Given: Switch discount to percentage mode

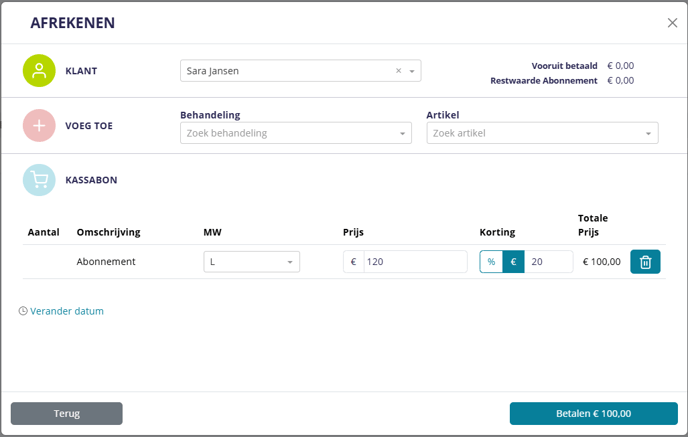Looking at the screenshot, I should click(491, 262).
